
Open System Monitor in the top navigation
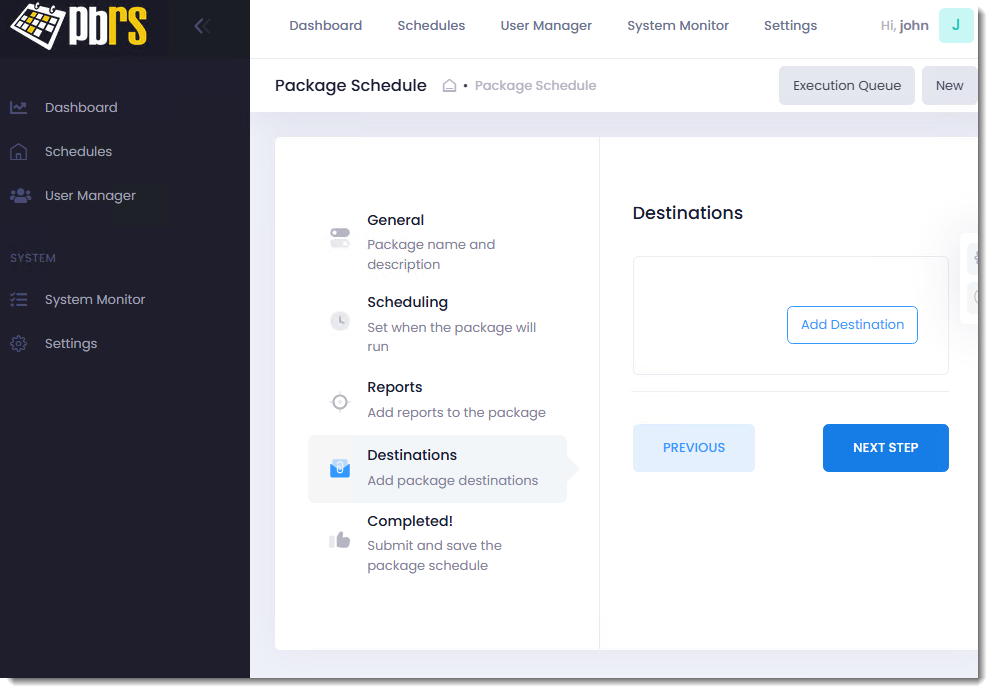click(677, 26)
